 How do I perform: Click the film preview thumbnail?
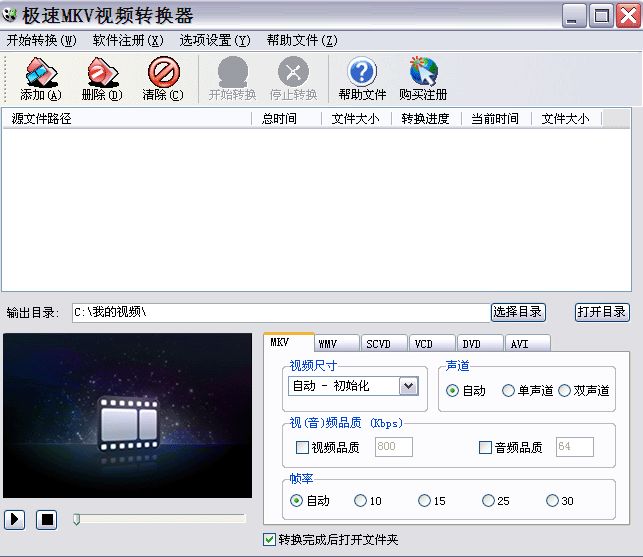coord(128,415)
